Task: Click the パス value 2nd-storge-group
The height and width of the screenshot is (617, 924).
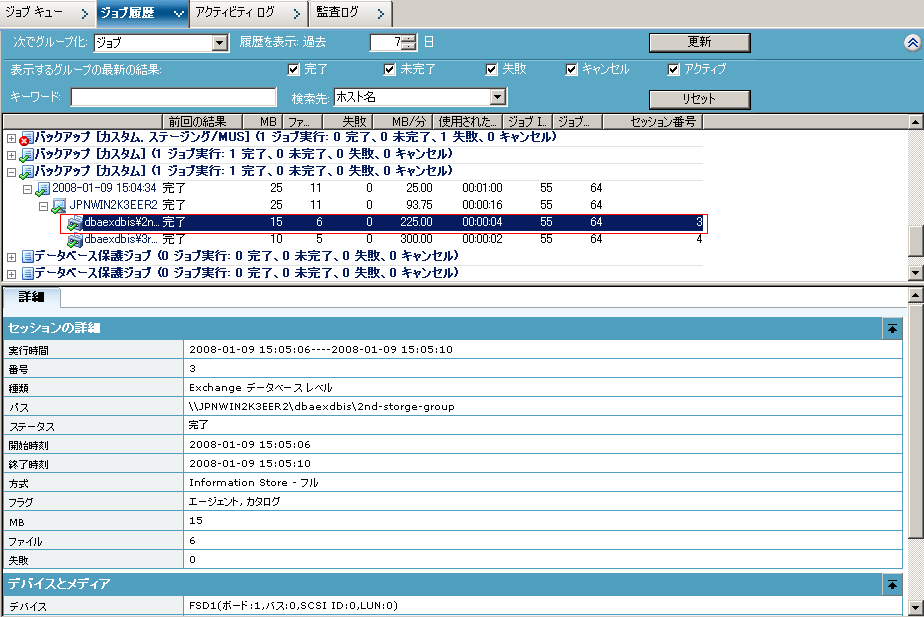Action: (322, 407)
